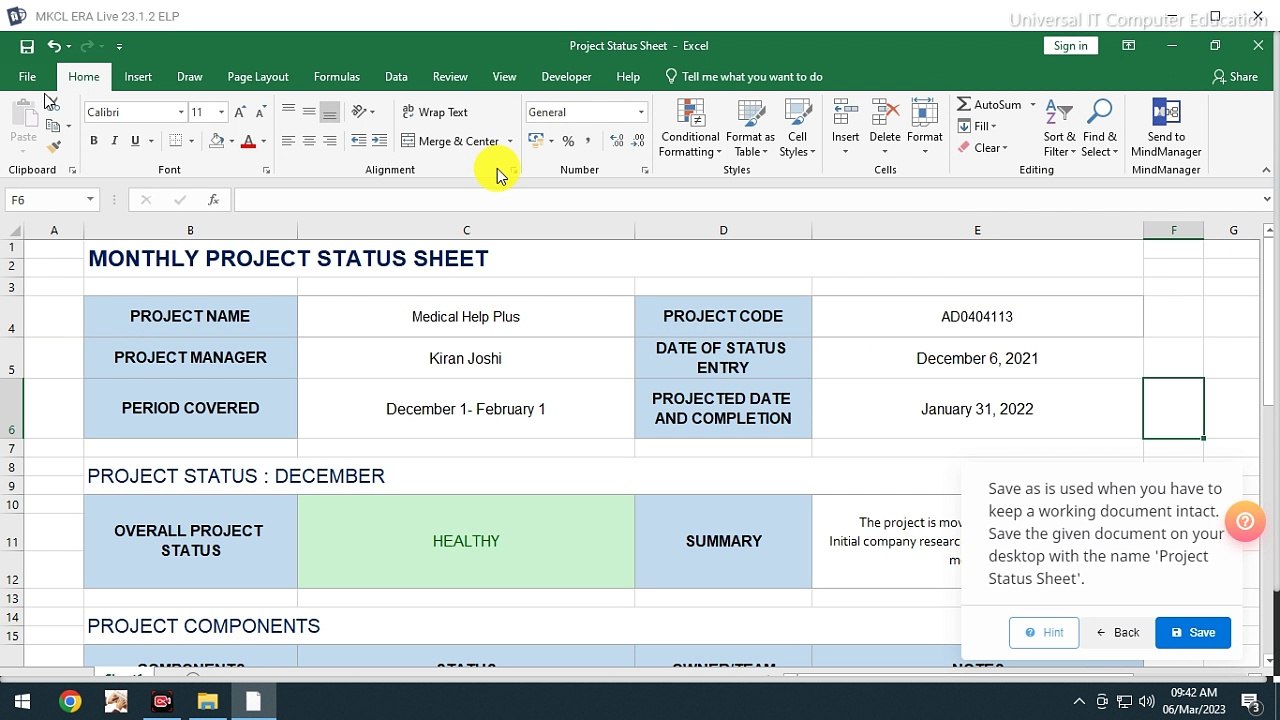Select the Medical Help Plus cell

465,317
